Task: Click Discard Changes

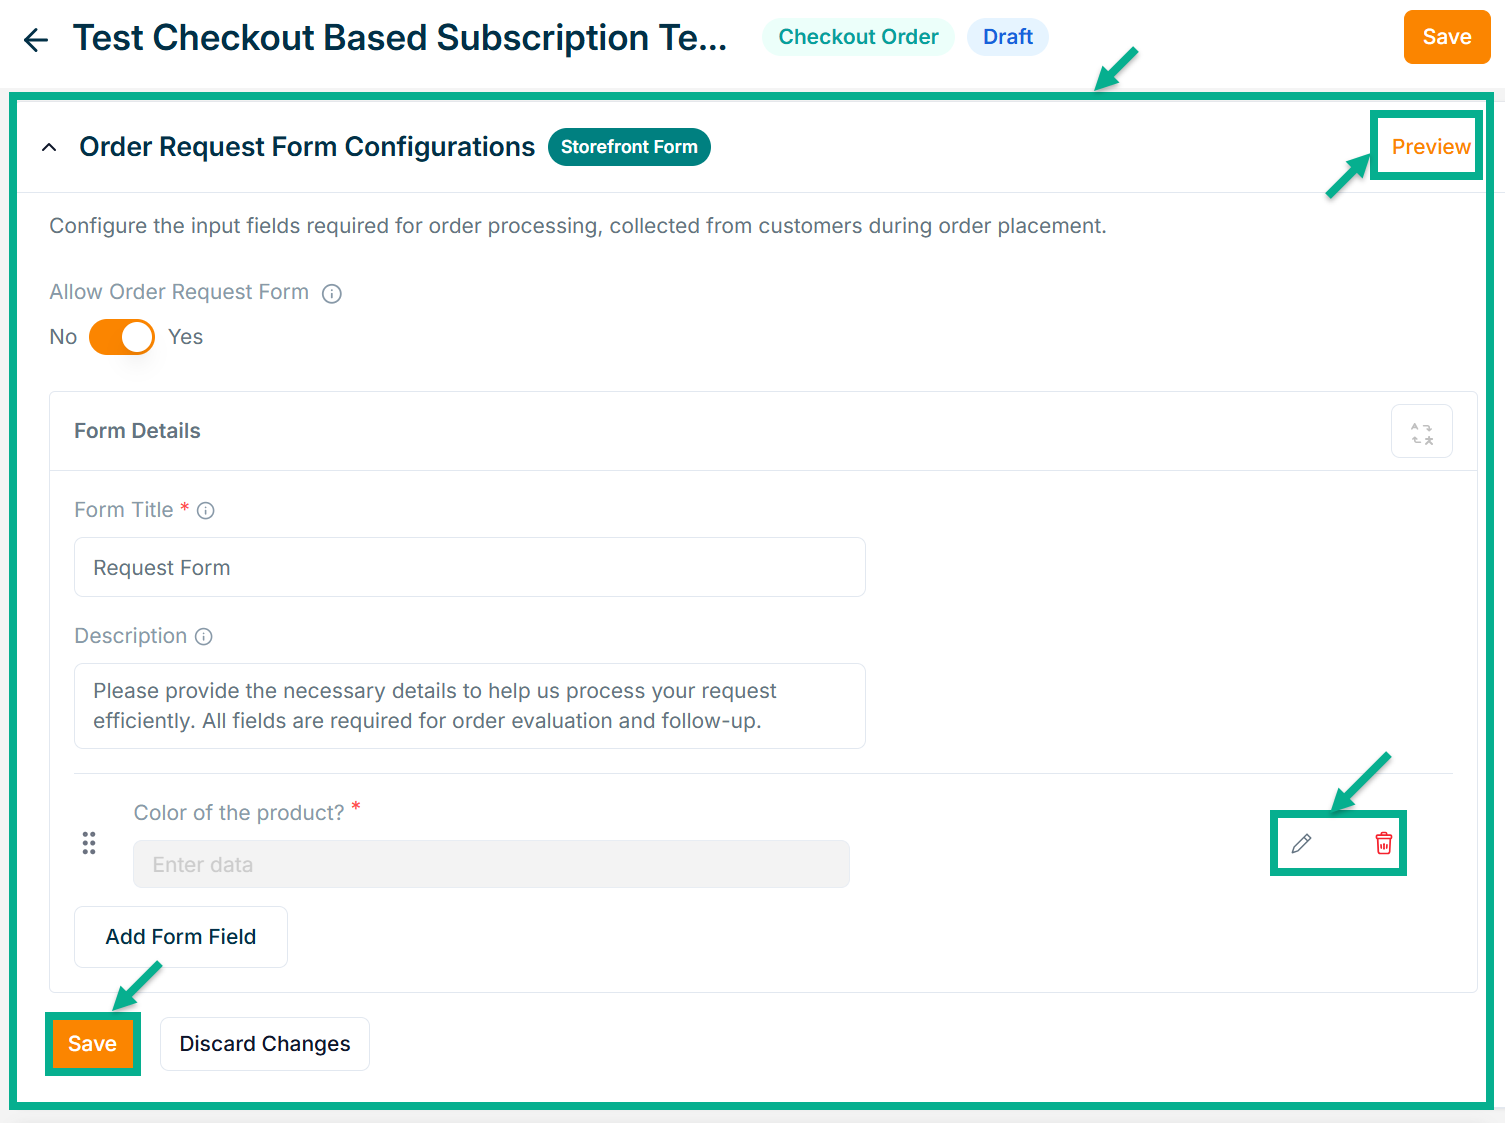Action: point(265,1044)
